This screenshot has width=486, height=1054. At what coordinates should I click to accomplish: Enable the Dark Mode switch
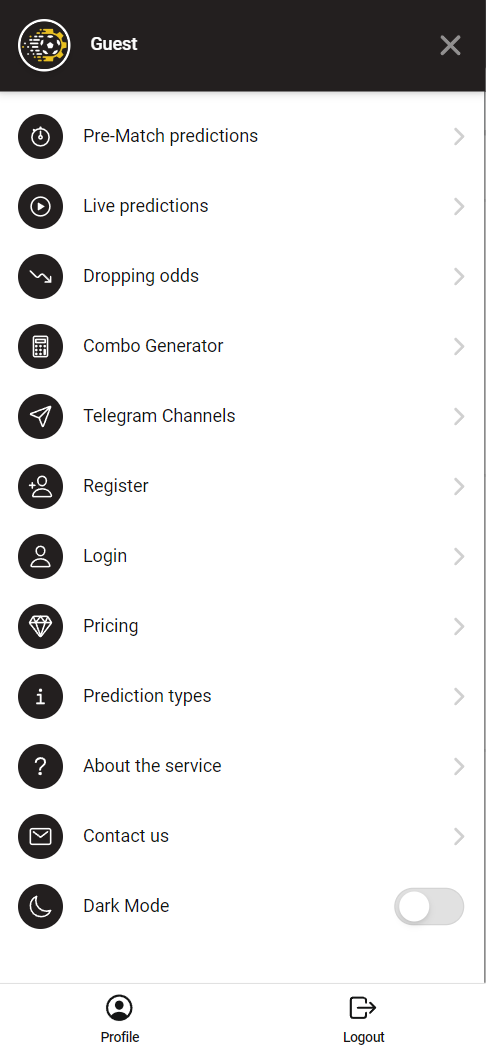tap(429, 907)
